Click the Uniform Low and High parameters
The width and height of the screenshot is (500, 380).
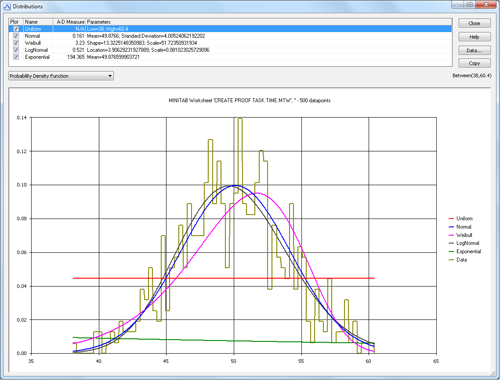click(107, 29)
